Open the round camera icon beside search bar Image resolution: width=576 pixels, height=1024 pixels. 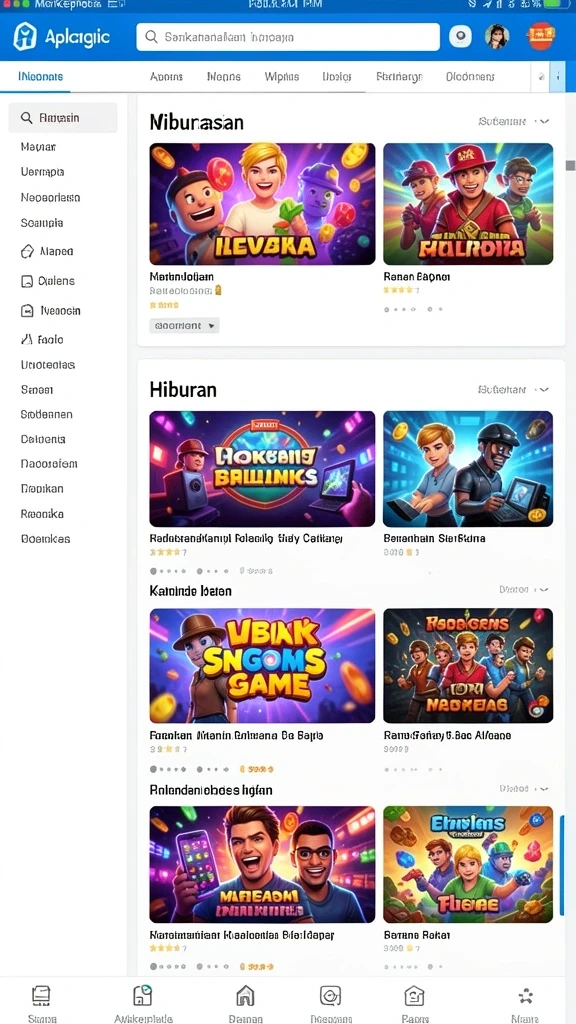coord(460,37)
